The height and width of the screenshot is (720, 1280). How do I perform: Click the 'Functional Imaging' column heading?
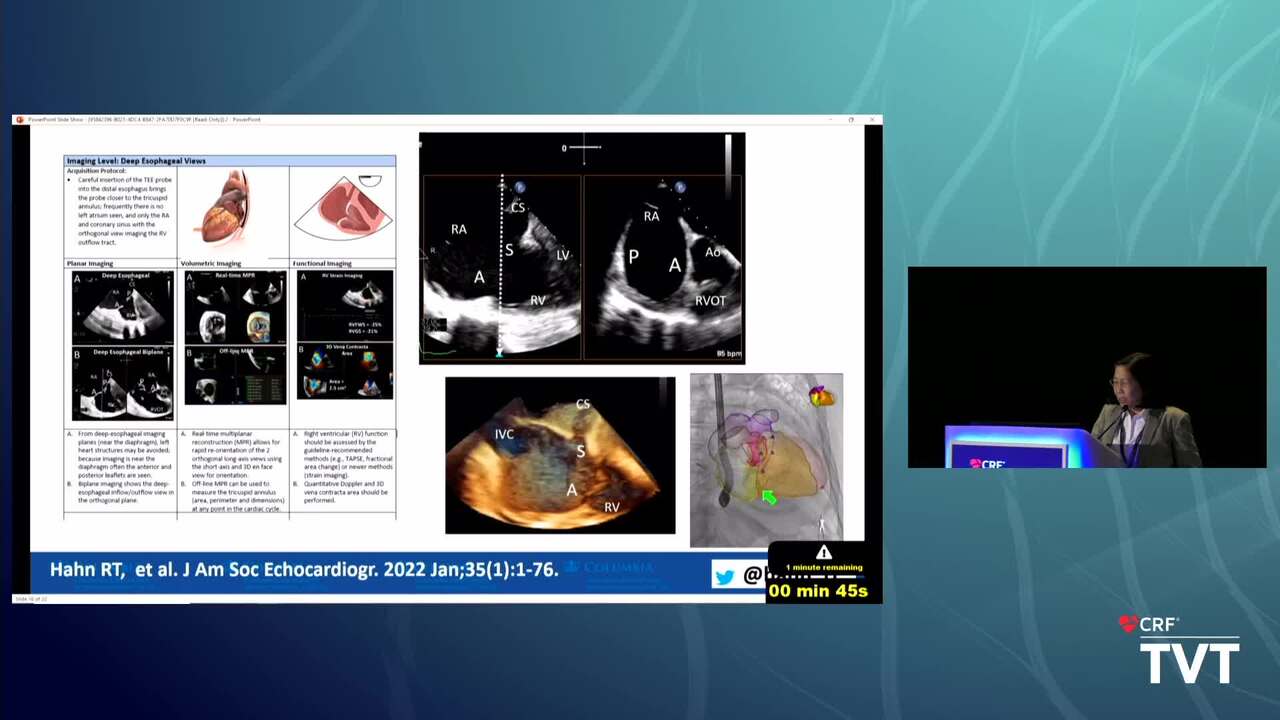click(x=322, y=263)
